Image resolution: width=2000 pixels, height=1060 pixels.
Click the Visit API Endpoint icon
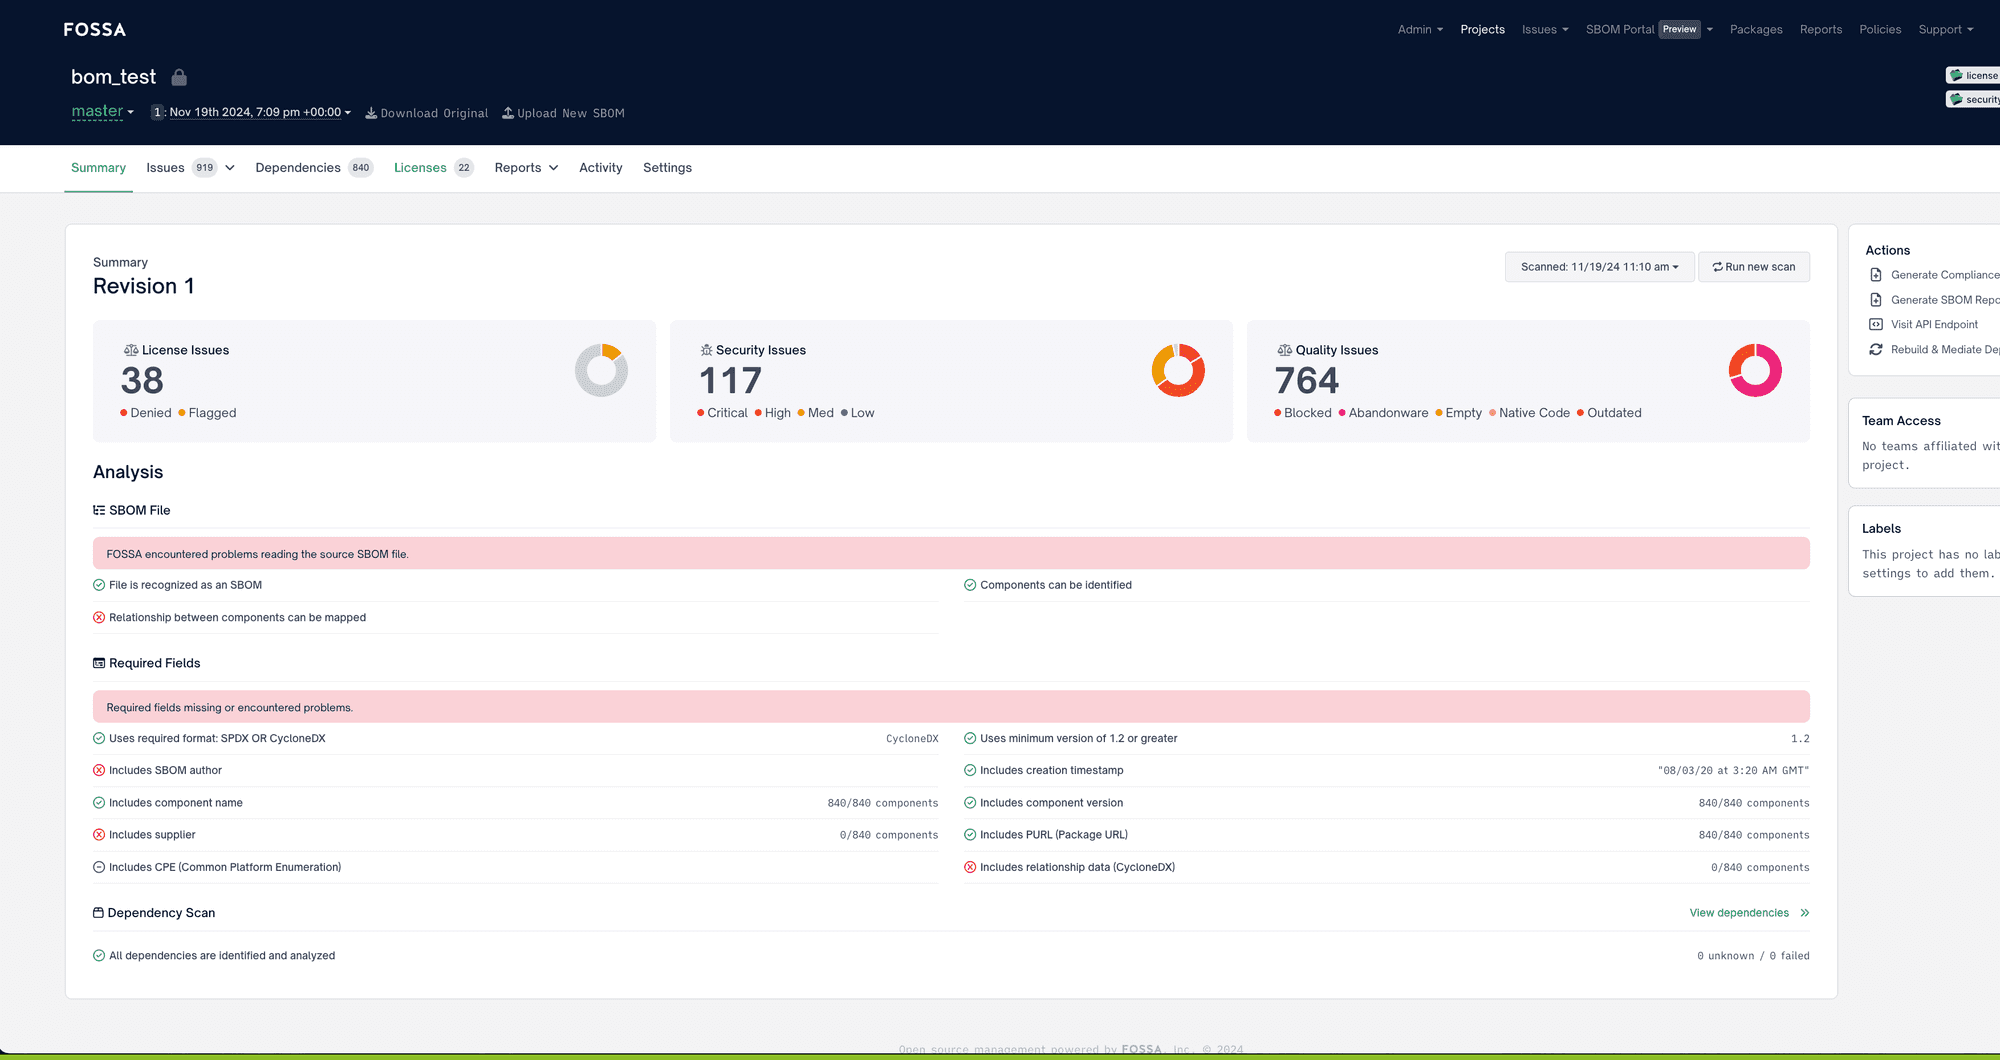[x=1876, y=324]
